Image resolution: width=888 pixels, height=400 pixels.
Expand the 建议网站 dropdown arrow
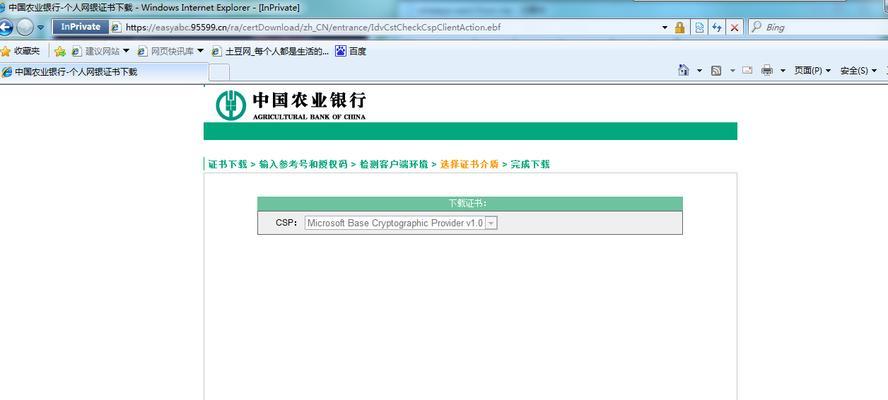(126, 51)
